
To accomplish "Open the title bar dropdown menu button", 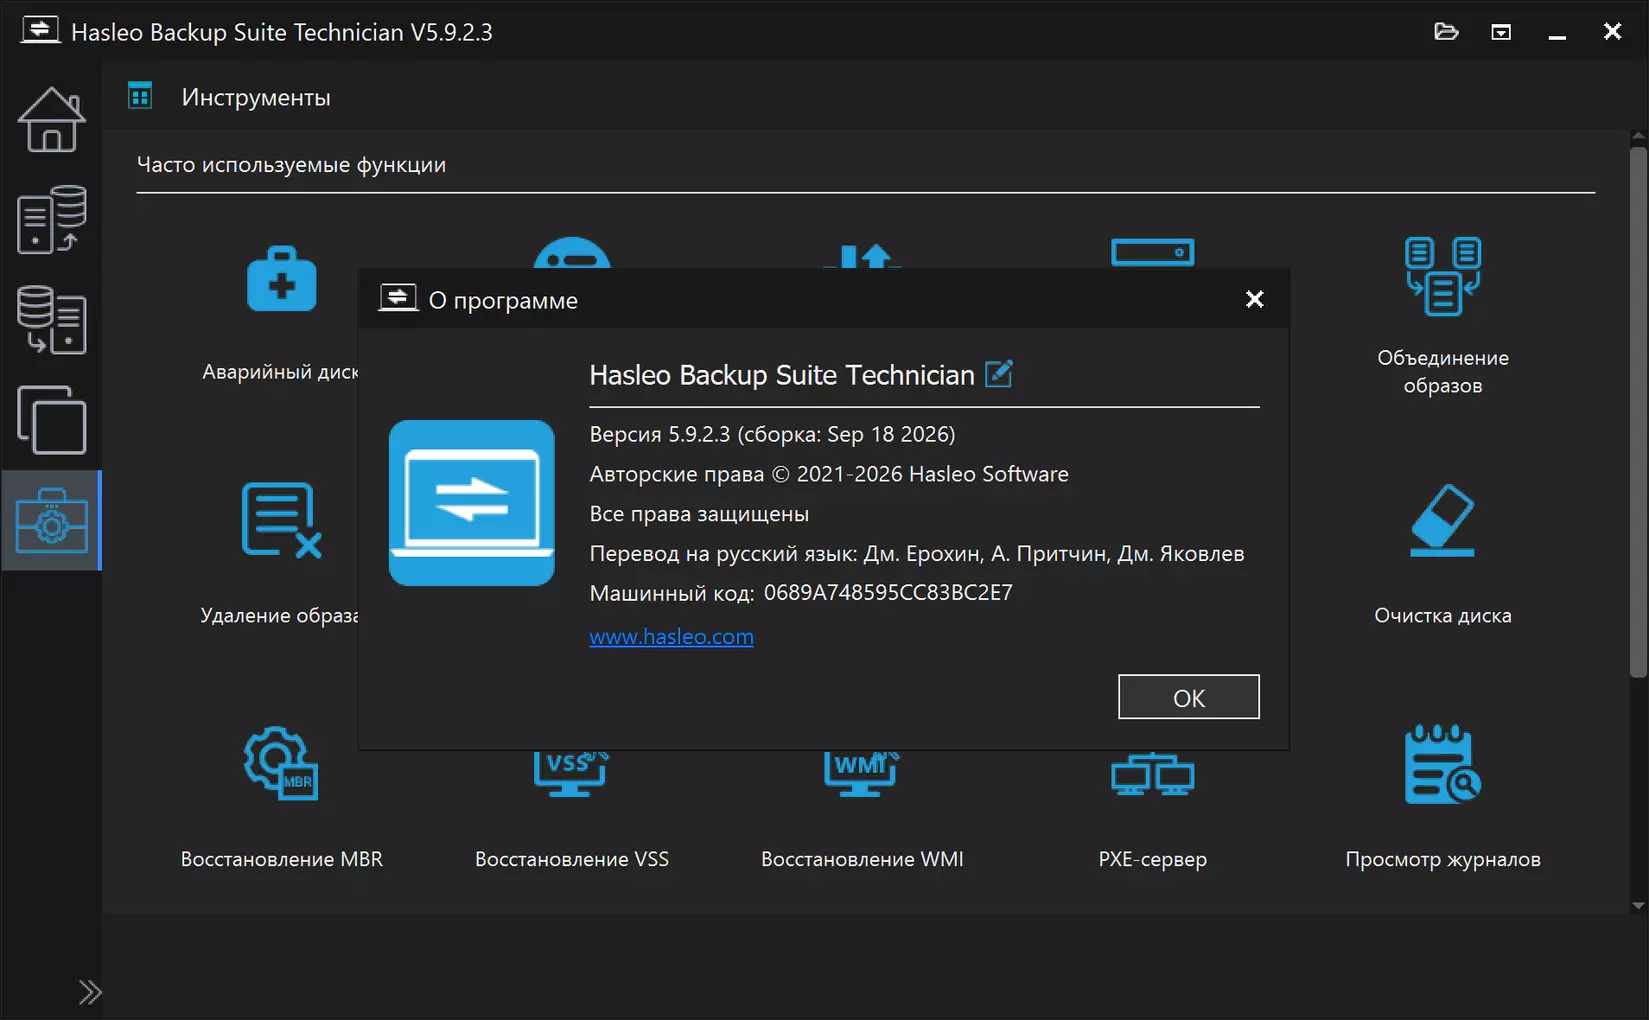I will point(1501,32).
